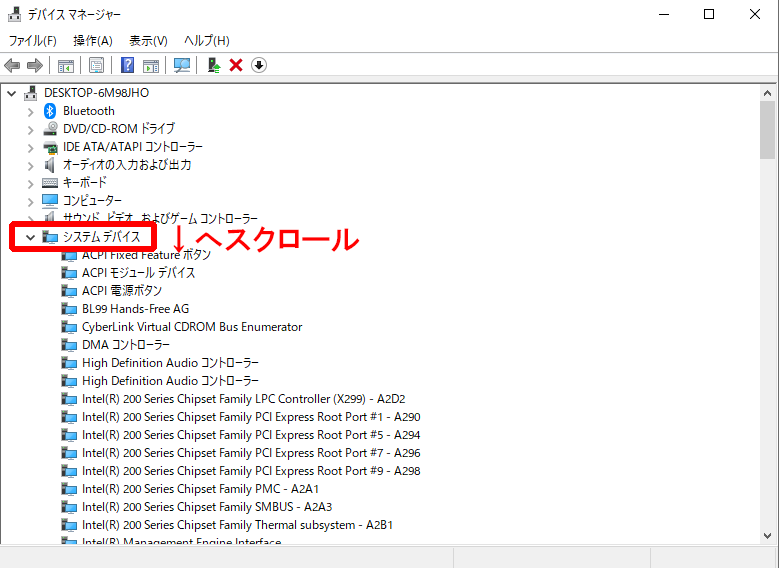Viewport: 779px width, 568px height.
Task: Select second High Definition Audio コントローラー
Action: click(170, 381)
